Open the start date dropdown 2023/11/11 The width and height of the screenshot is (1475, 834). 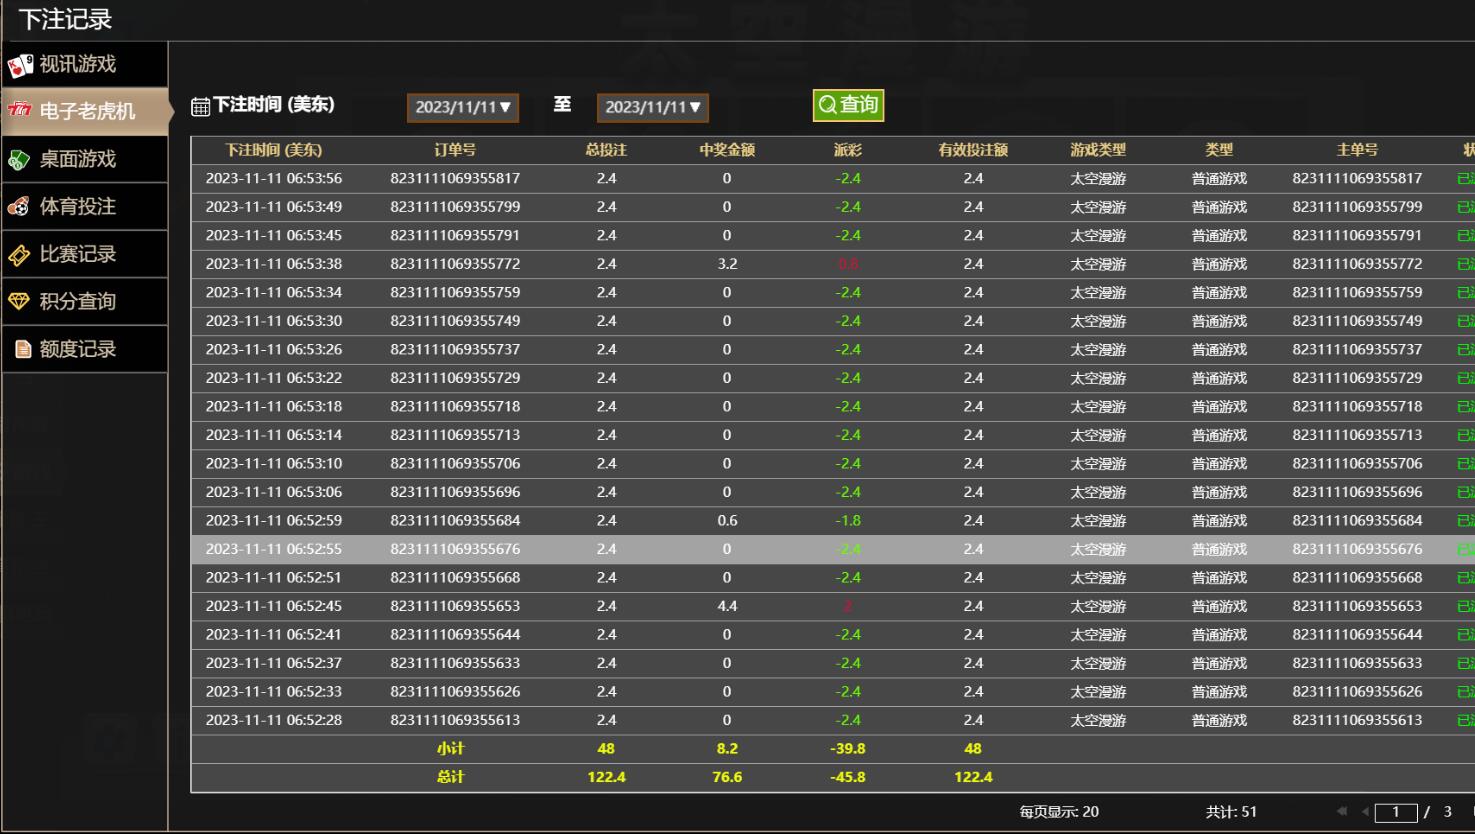coord(463,107)
